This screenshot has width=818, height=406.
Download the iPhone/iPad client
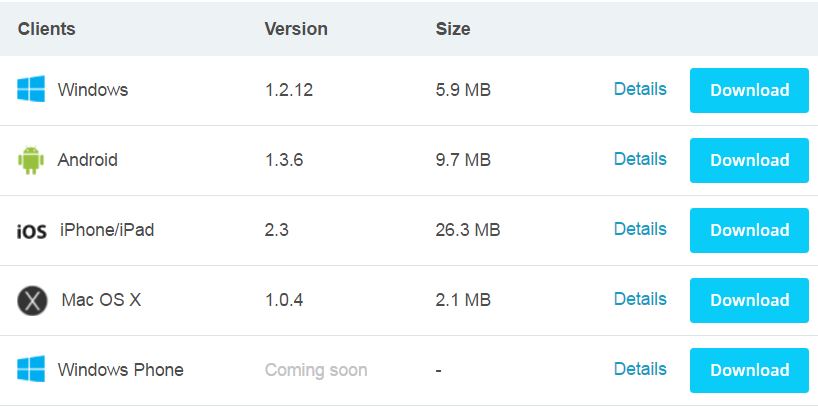click(x=749, y=230)
